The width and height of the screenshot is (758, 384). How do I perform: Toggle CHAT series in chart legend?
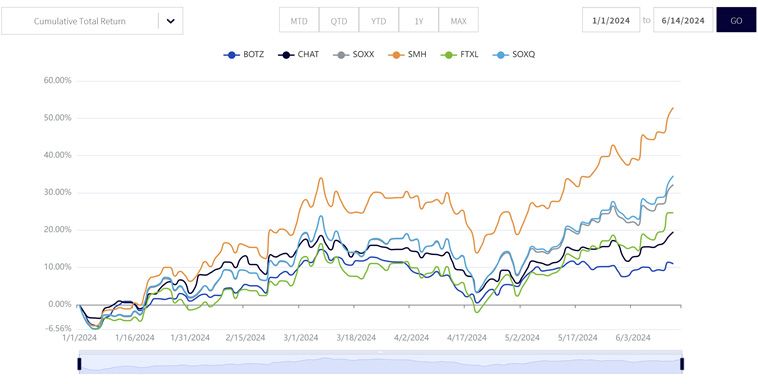pos(298,55)
